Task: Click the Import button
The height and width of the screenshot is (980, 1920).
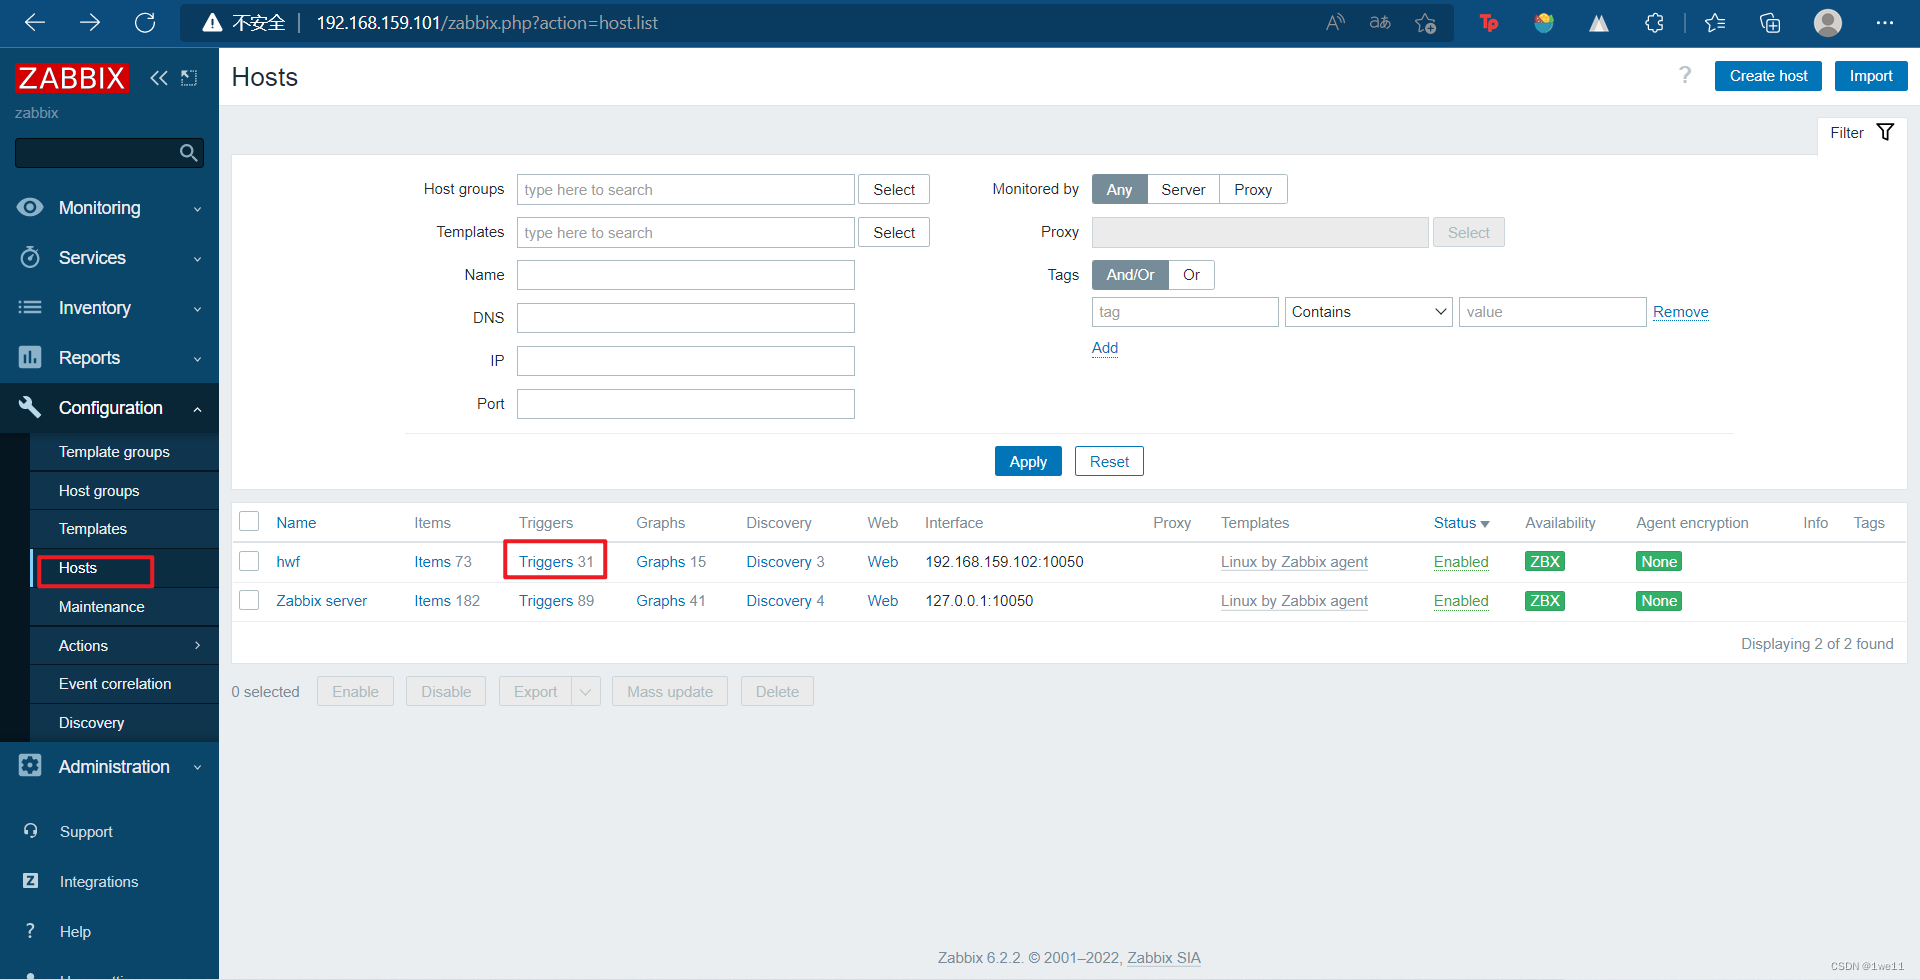Action: pos(1871,76)
